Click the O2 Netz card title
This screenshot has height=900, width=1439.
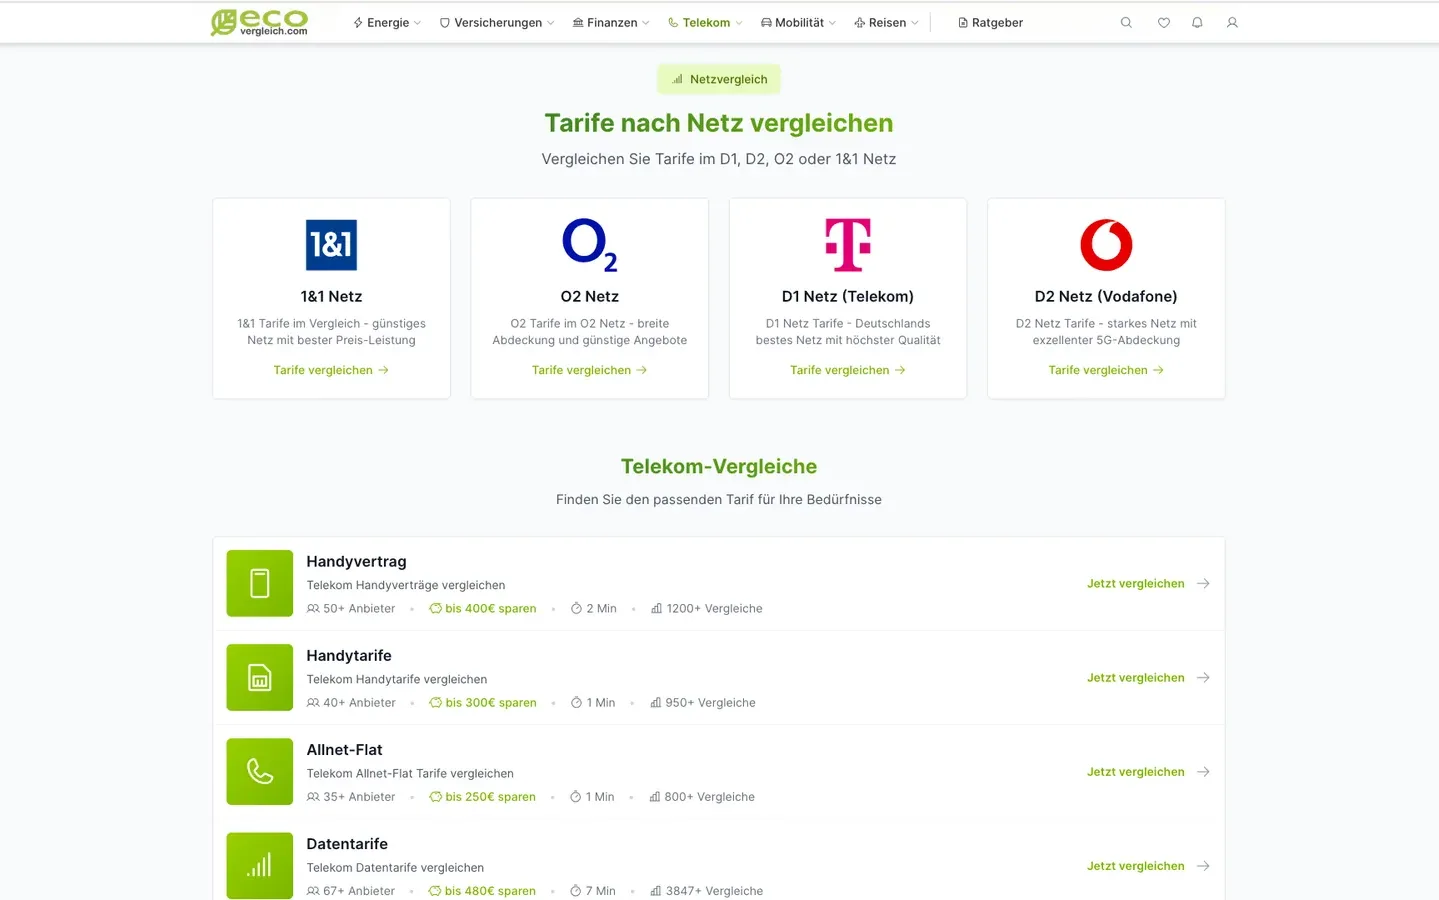pyautogui.click(x=590, y=297)
